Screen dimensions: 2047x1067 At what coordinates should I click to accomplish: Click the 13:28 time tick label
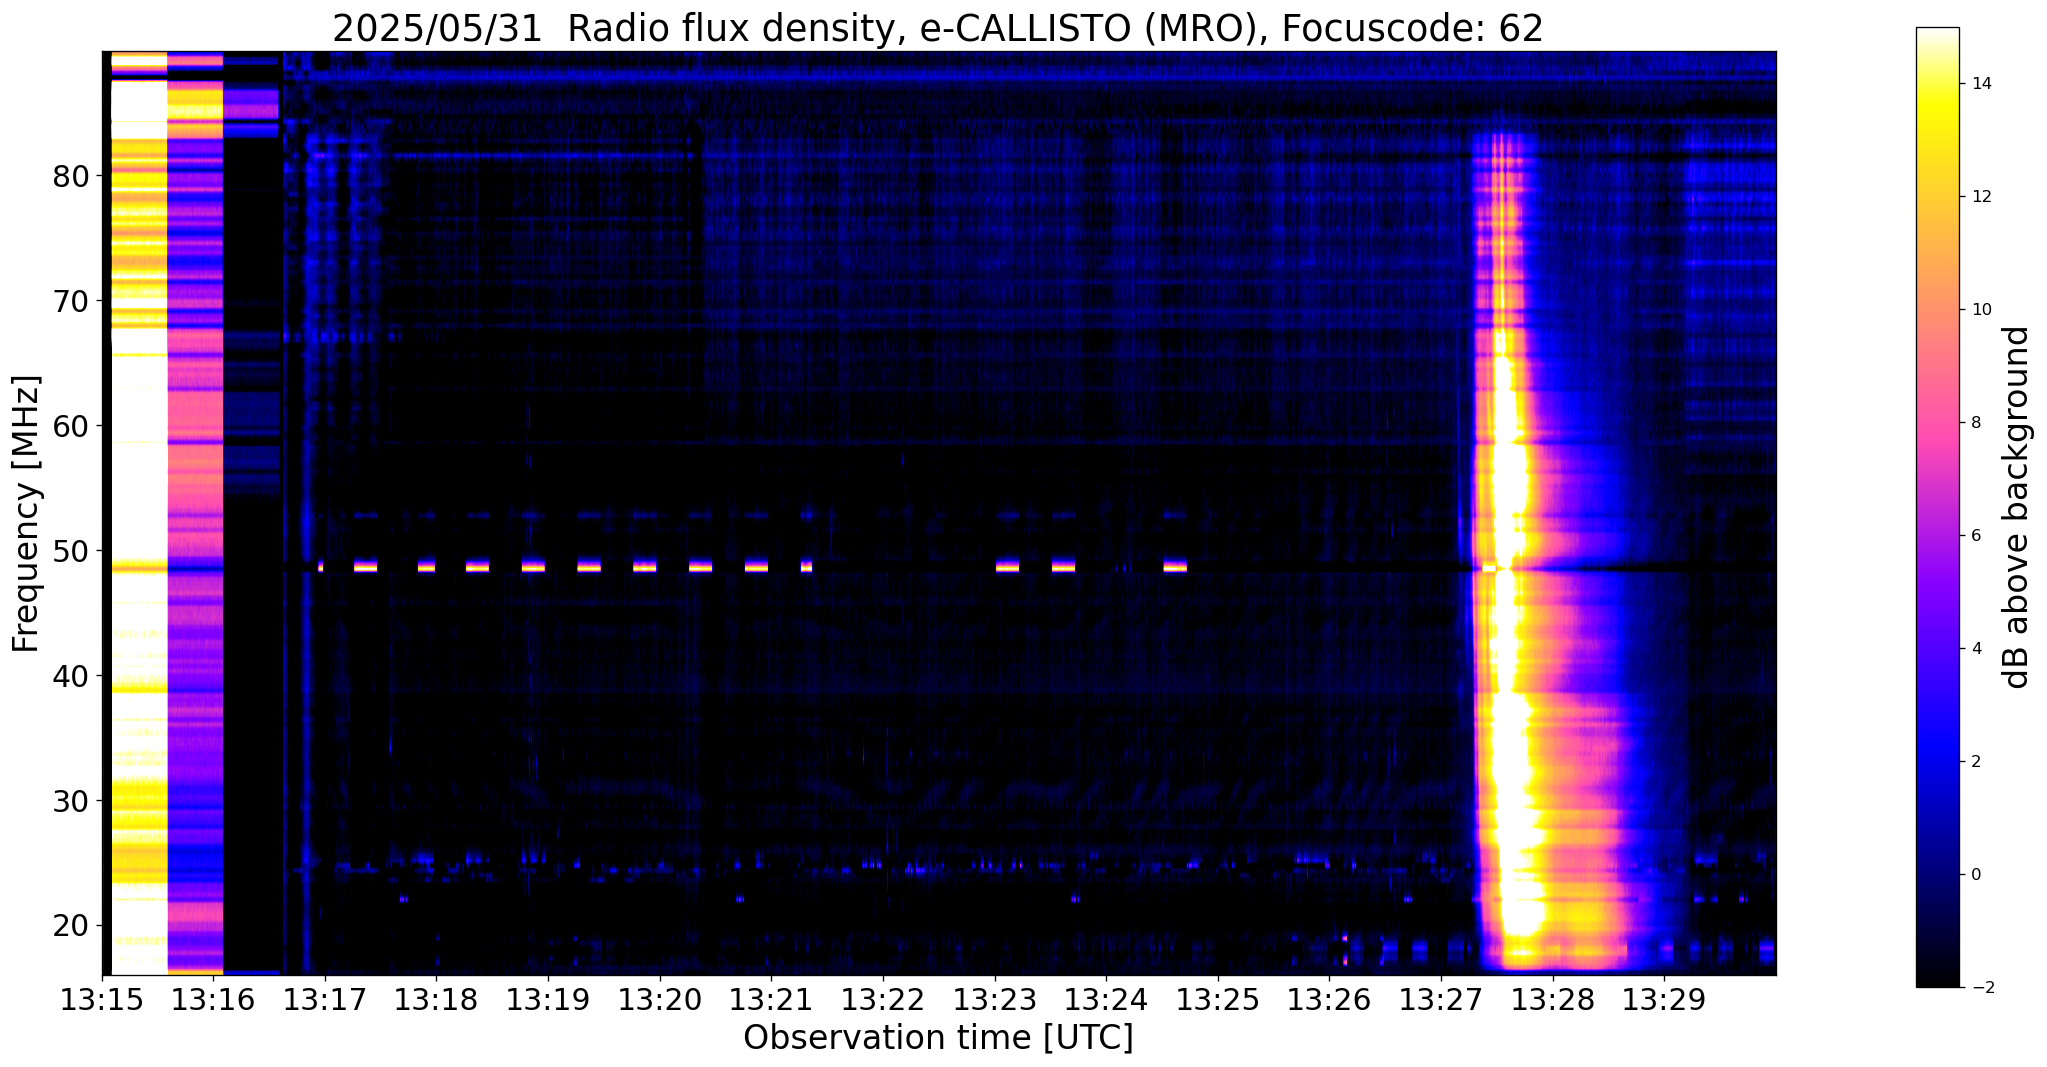click(x=1553, y=999)
